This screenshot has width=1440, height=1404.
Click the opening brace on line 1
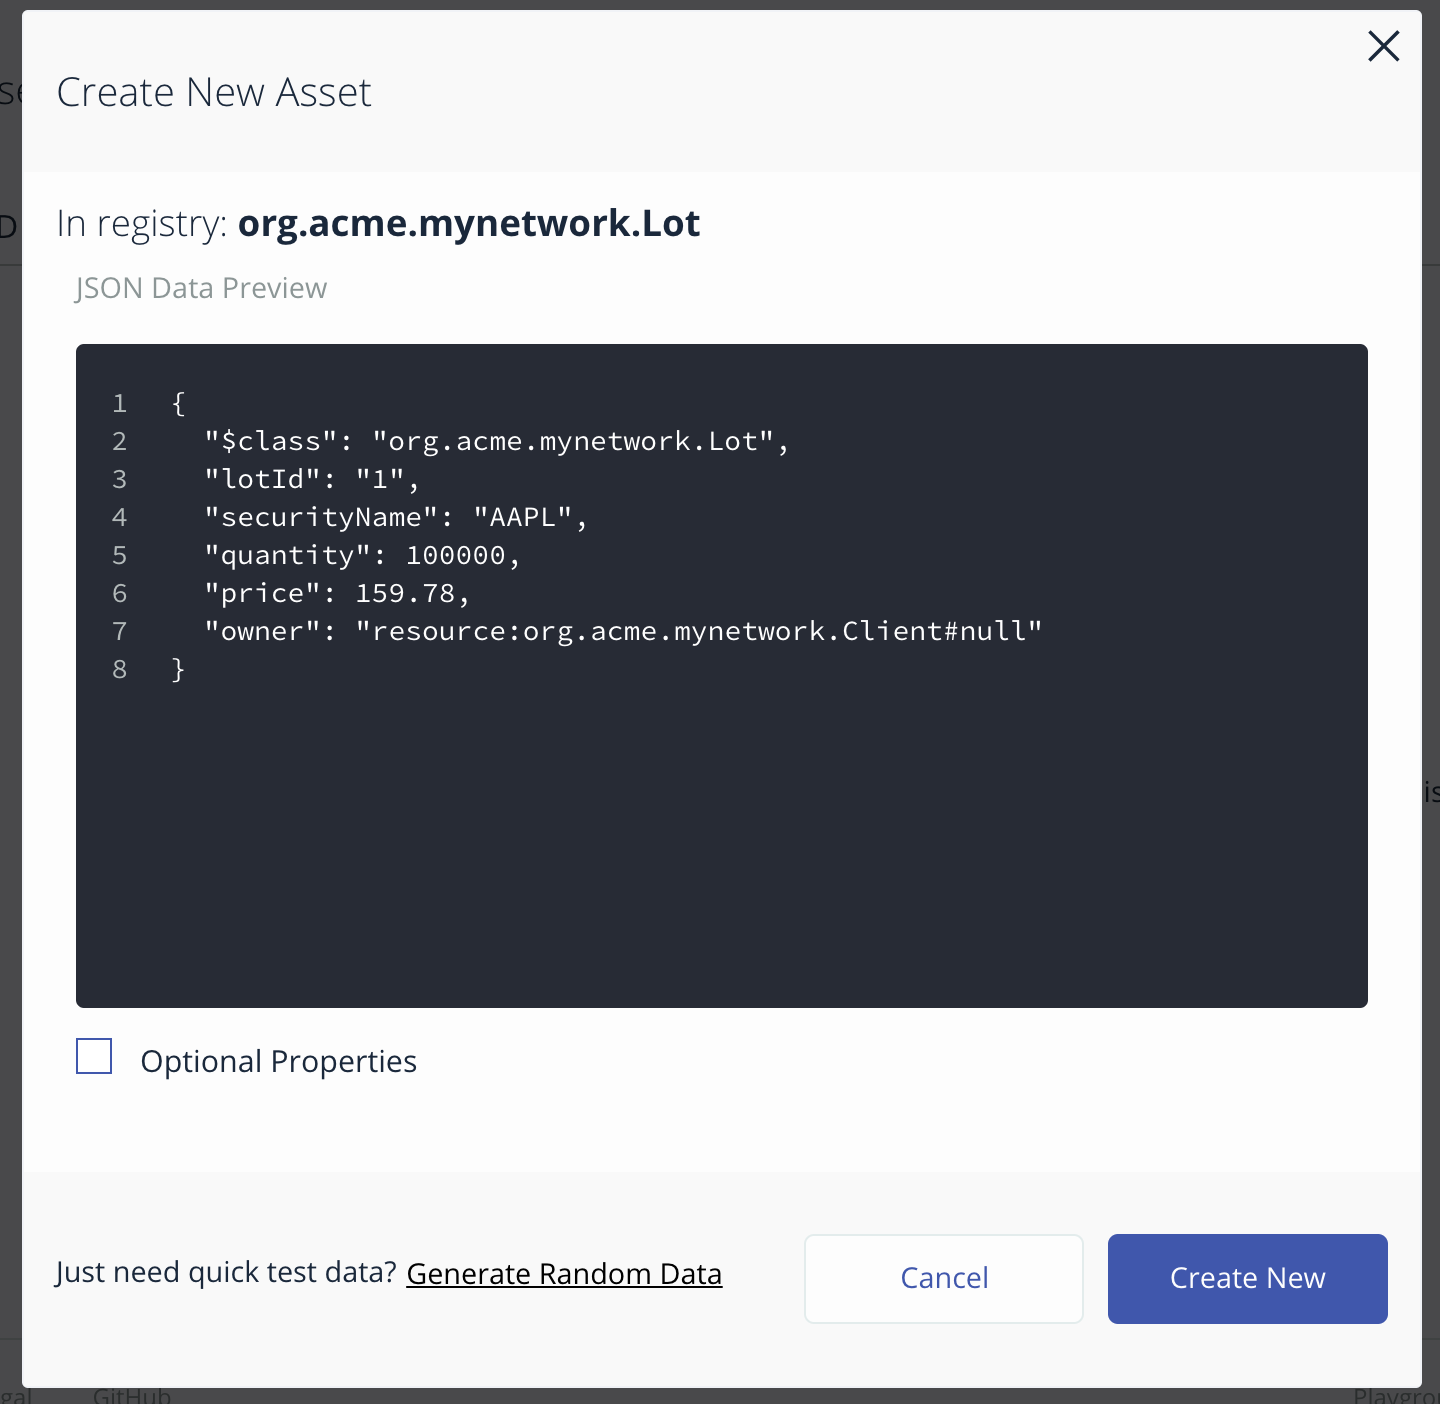pos(178,404)
